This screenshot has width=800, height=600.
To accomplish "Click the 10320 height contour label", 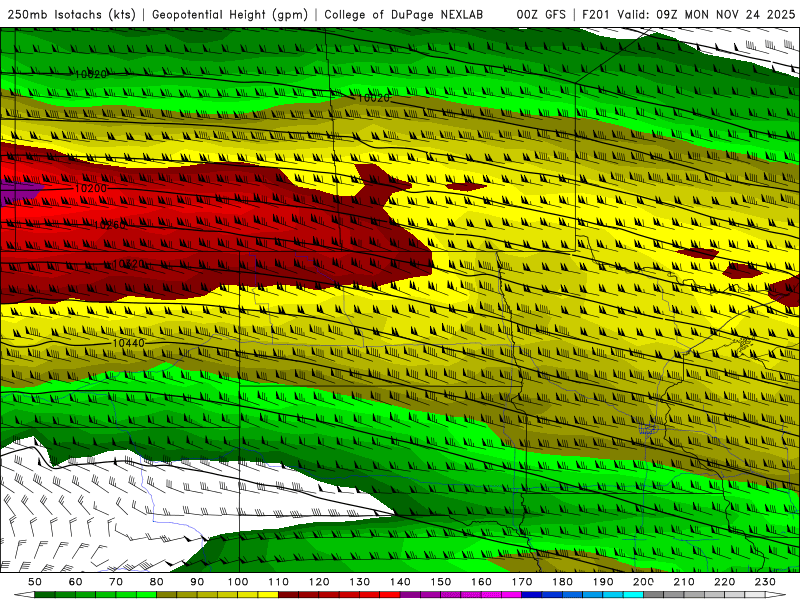I will click(128, 264).
